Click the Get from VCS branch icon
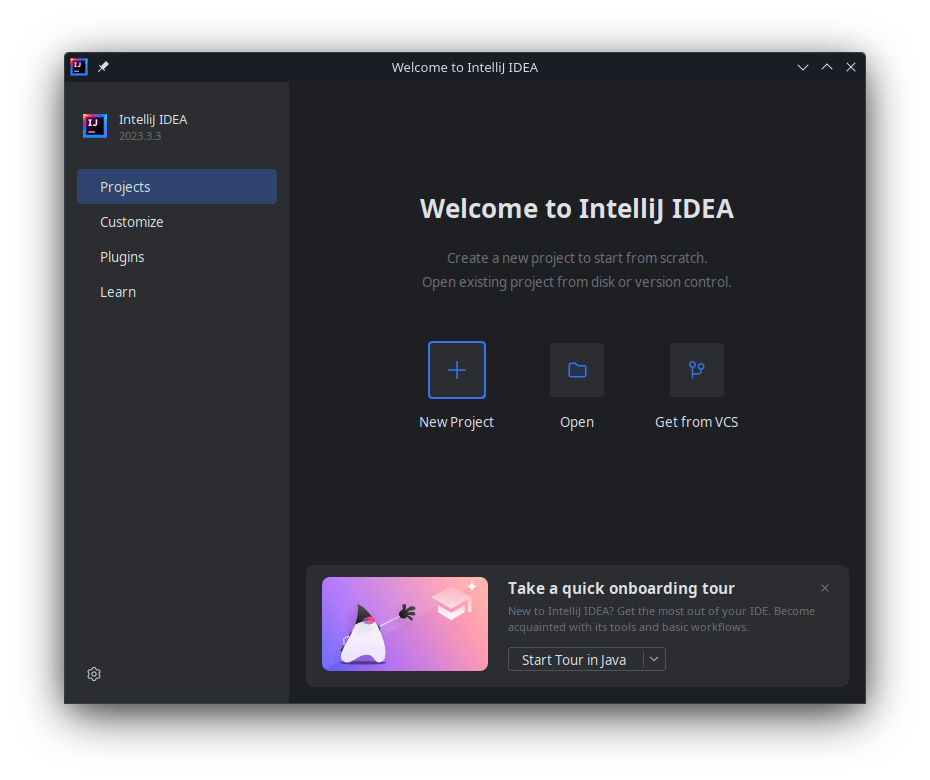 pyautogui.click(x=697, y=370)
